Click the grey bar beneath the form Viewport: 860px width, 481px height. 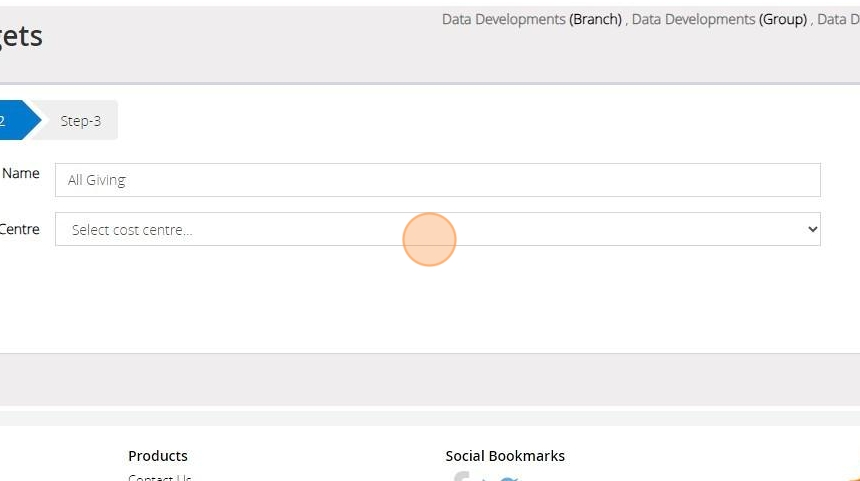pyautogui.click(x=430, y=379)
